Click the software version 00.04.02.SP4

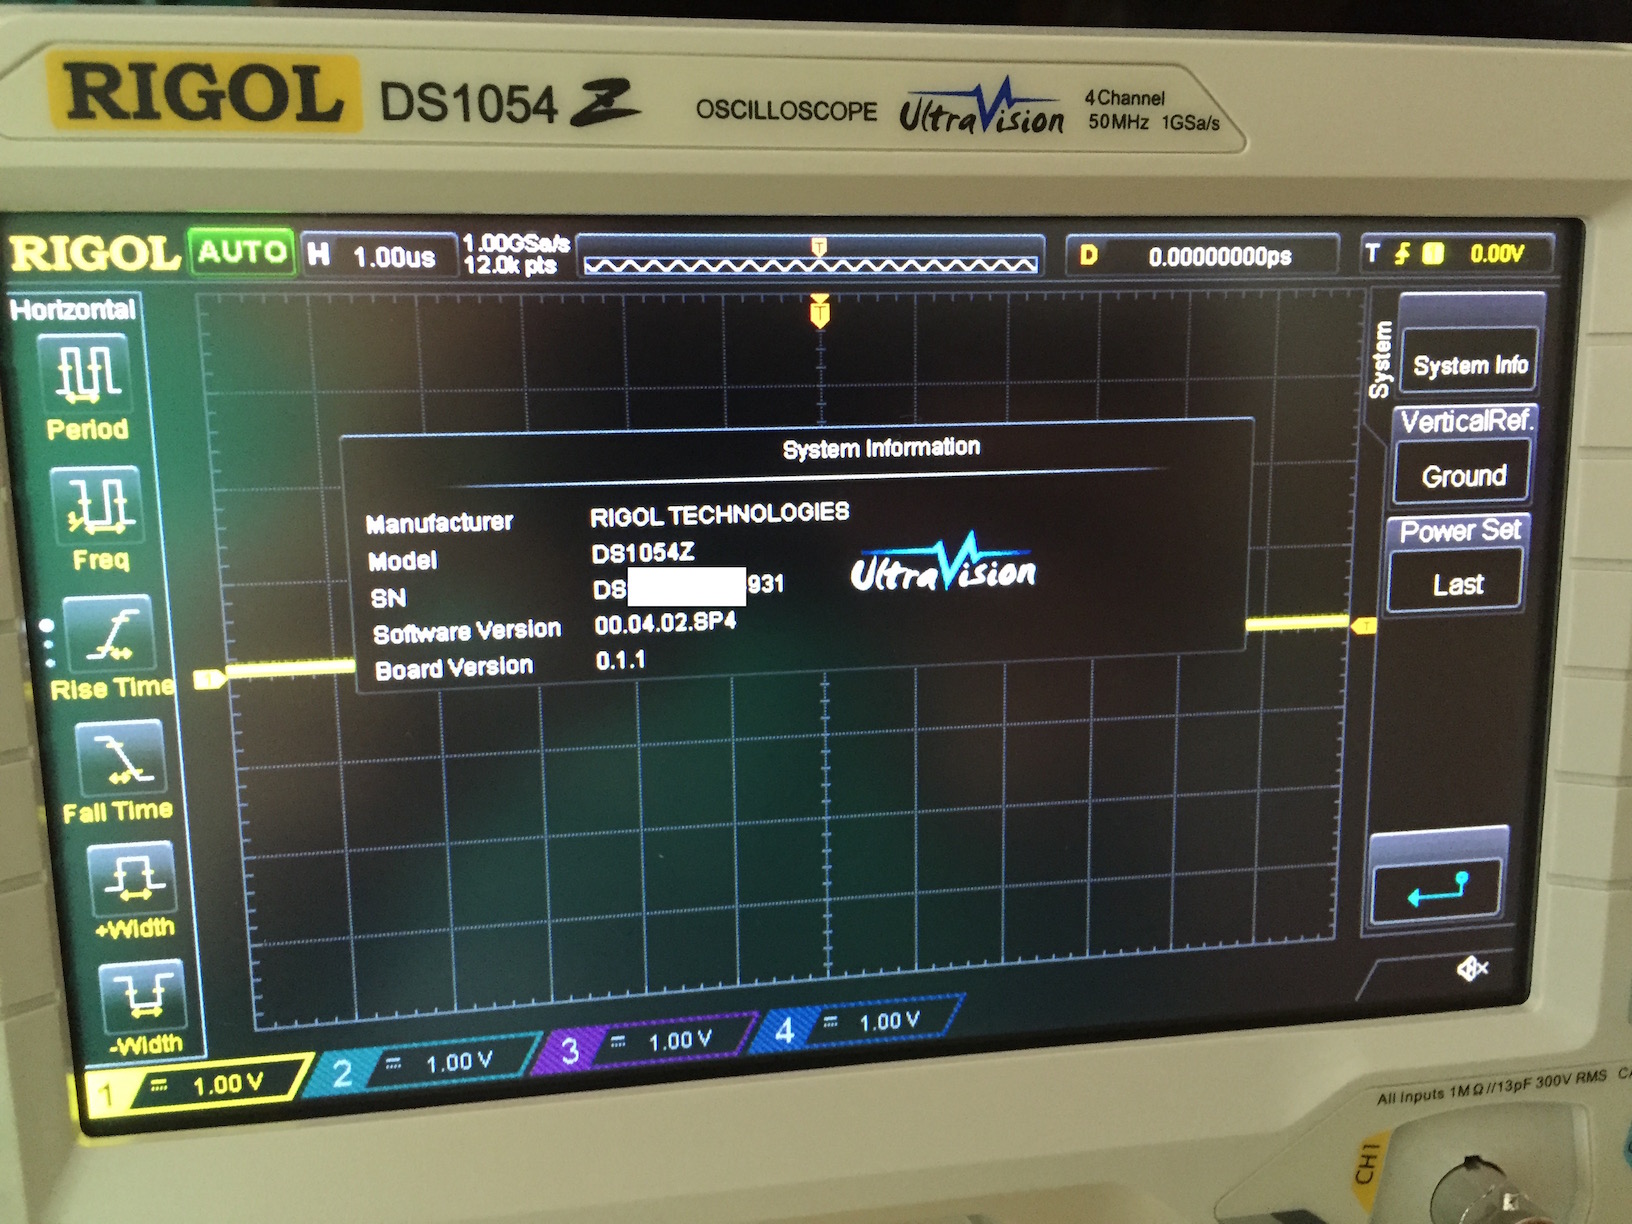point(665,623)
